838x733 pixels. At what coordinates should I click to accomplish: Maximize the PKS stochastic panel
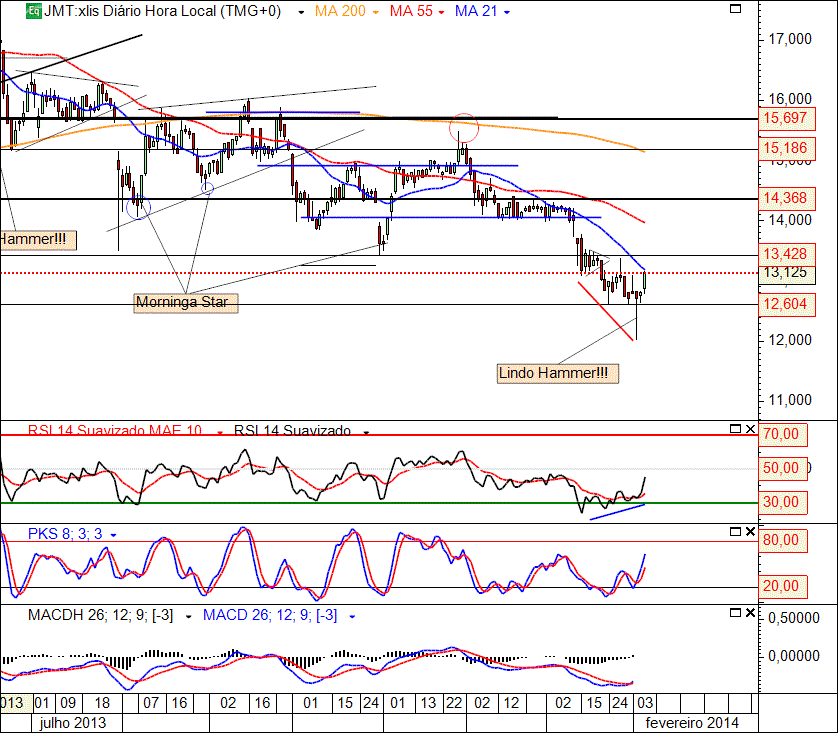tap(735, 532)
